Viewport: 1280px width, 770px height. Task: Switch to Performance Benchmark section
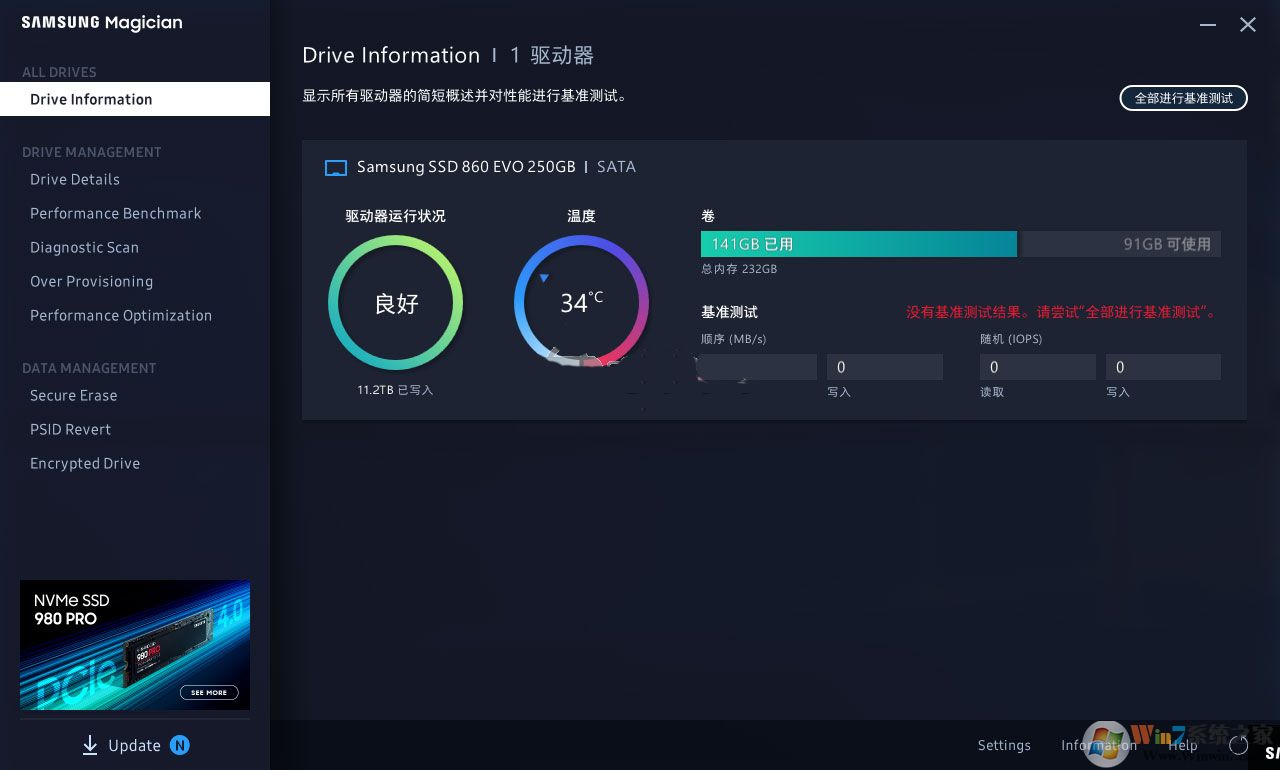115,213
